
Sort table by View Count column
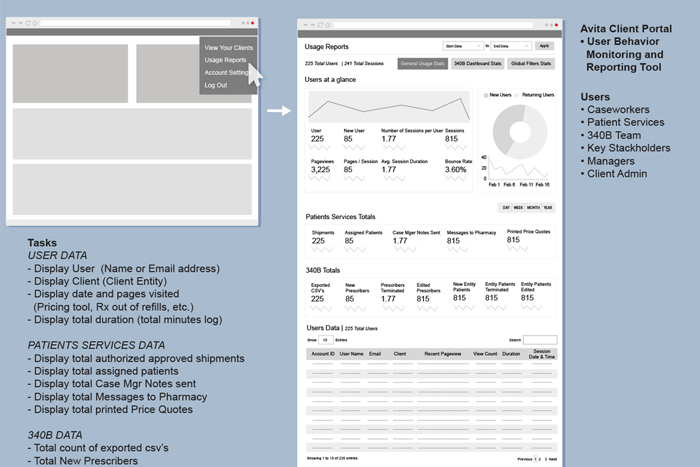click(x=485, y=354)
